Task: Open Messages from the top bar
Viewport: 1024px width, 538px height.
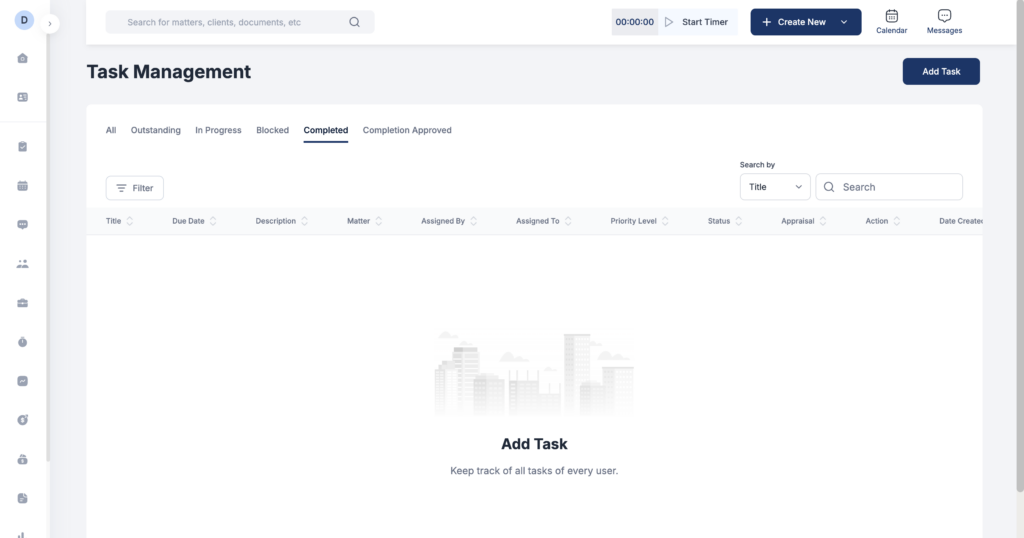Action: [944, 22]
